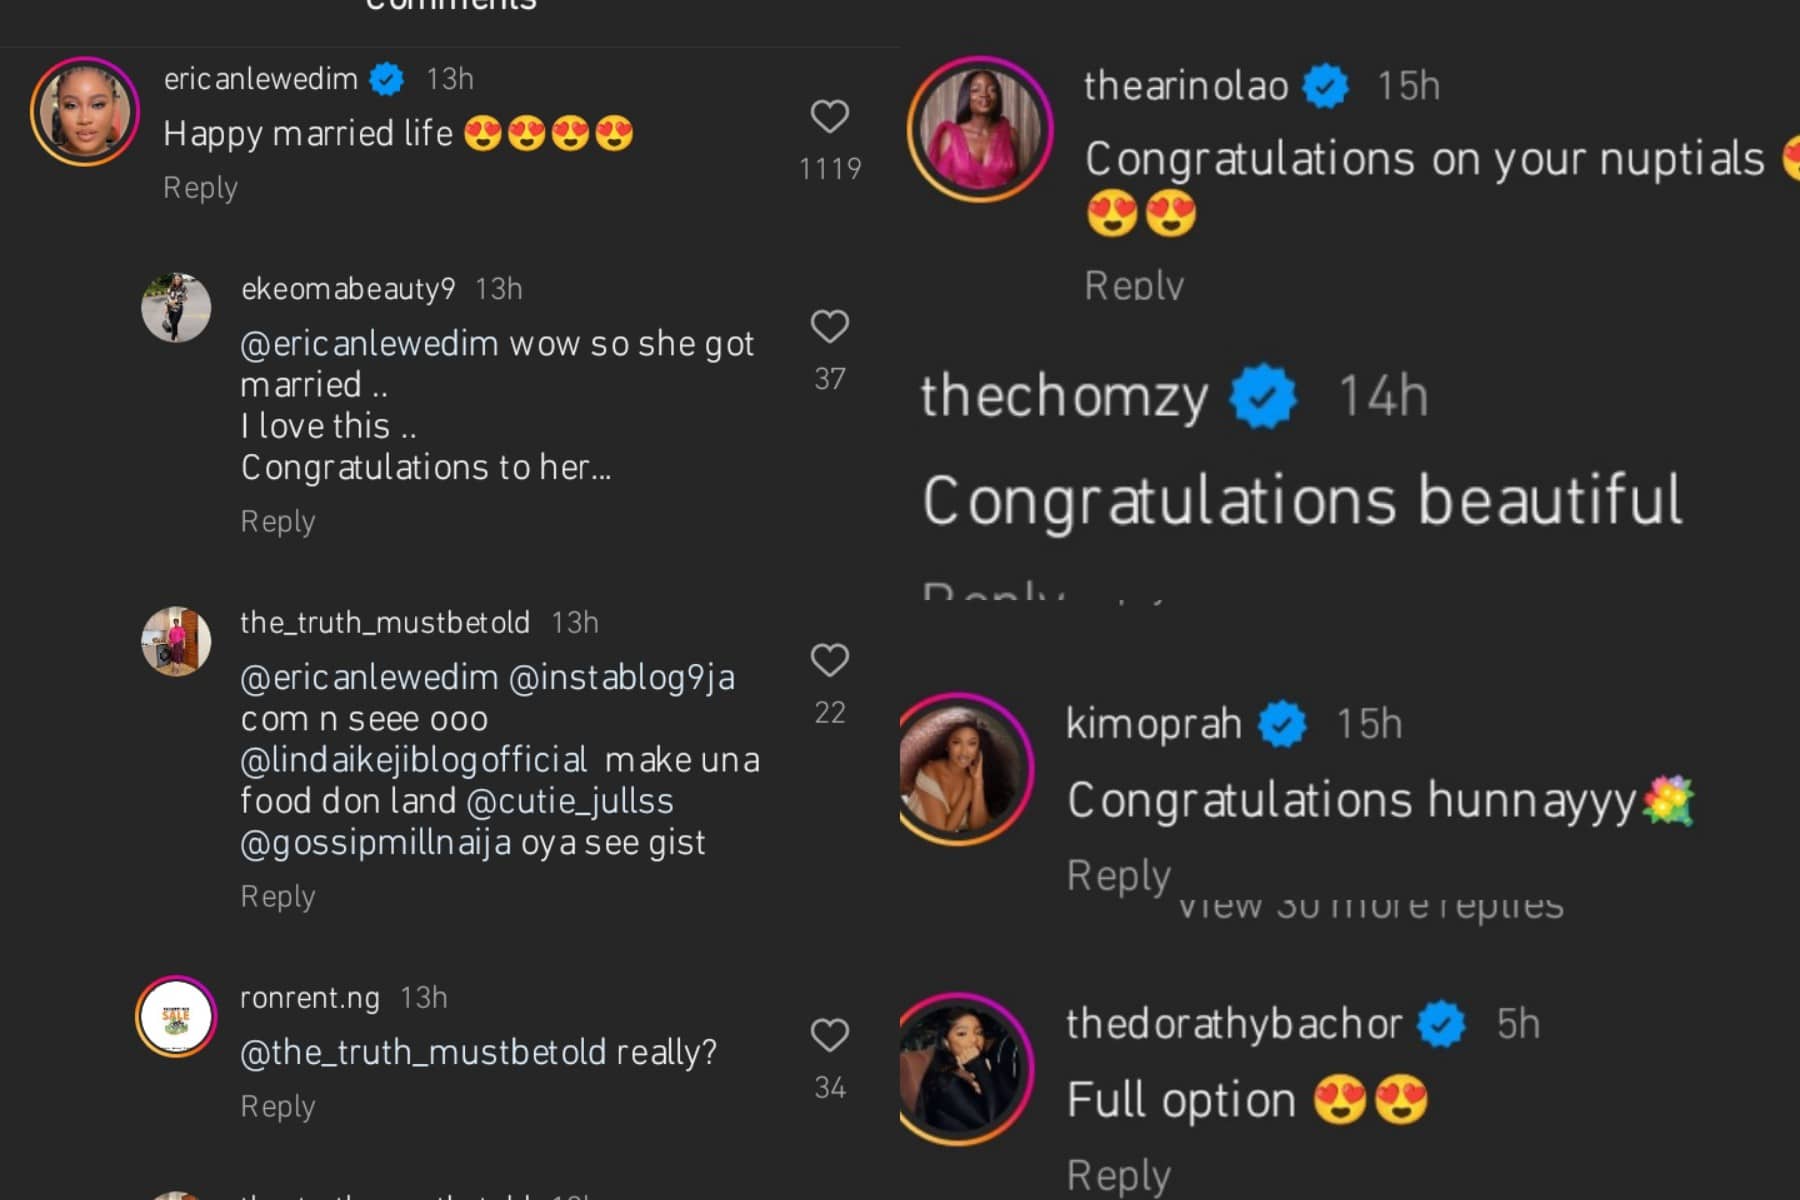Click verified badge beside kimoprah

[1282, 724]
